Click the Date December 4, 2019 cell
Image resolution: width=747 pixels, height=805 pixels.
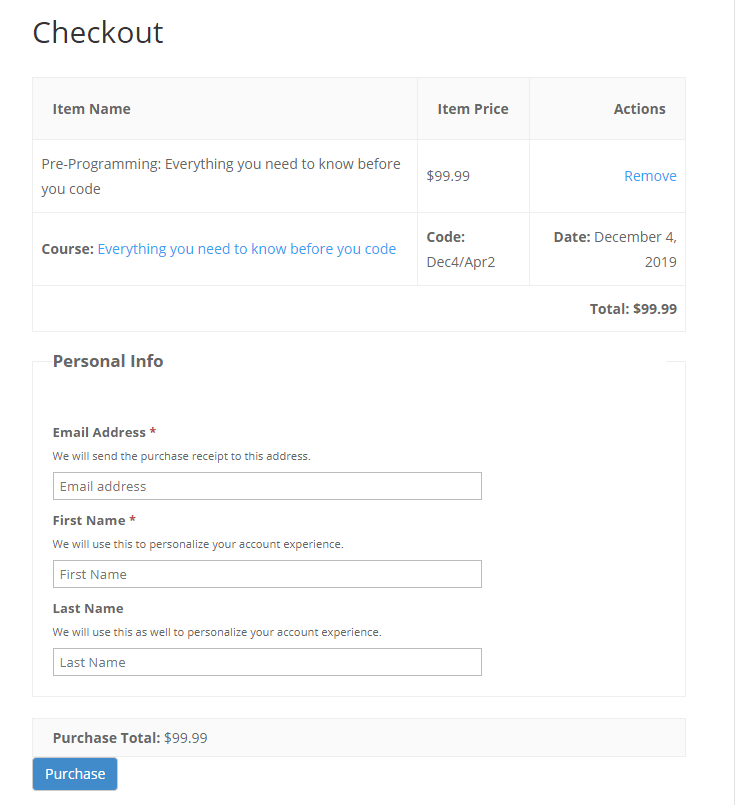coord(615,249)
